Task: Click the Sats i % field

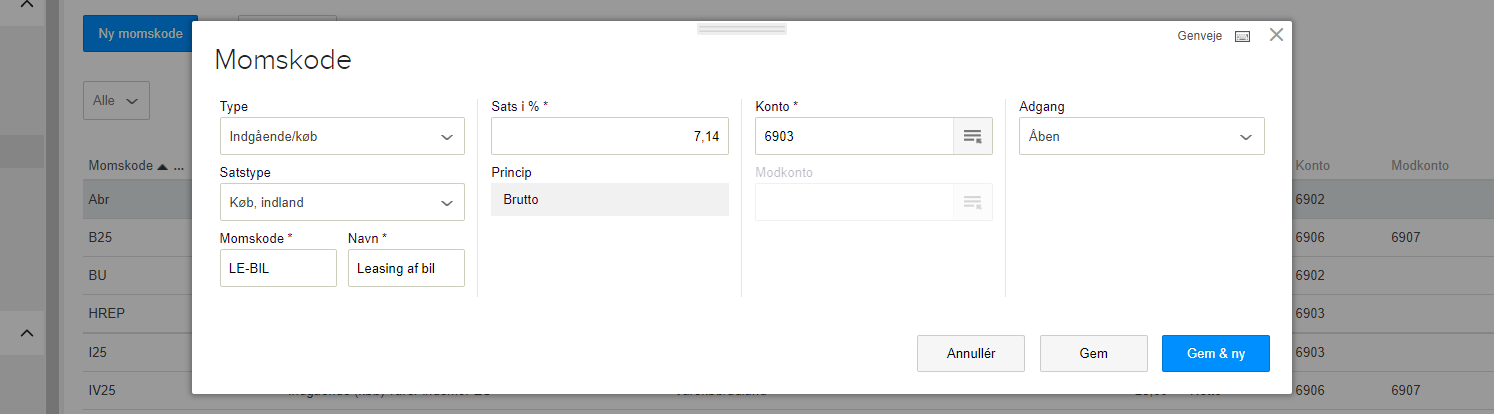Action: (609, 136)
